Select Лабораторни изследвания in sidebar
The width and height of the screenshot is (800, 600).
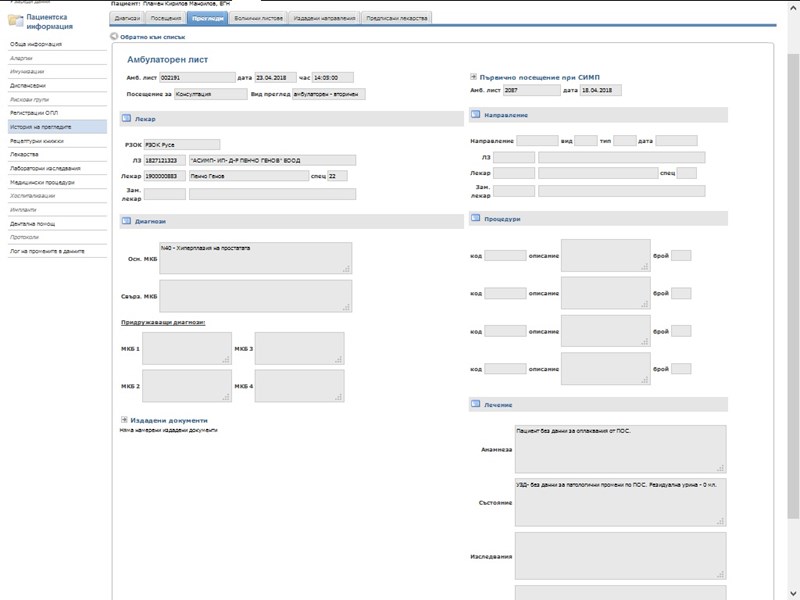(43, 168)
